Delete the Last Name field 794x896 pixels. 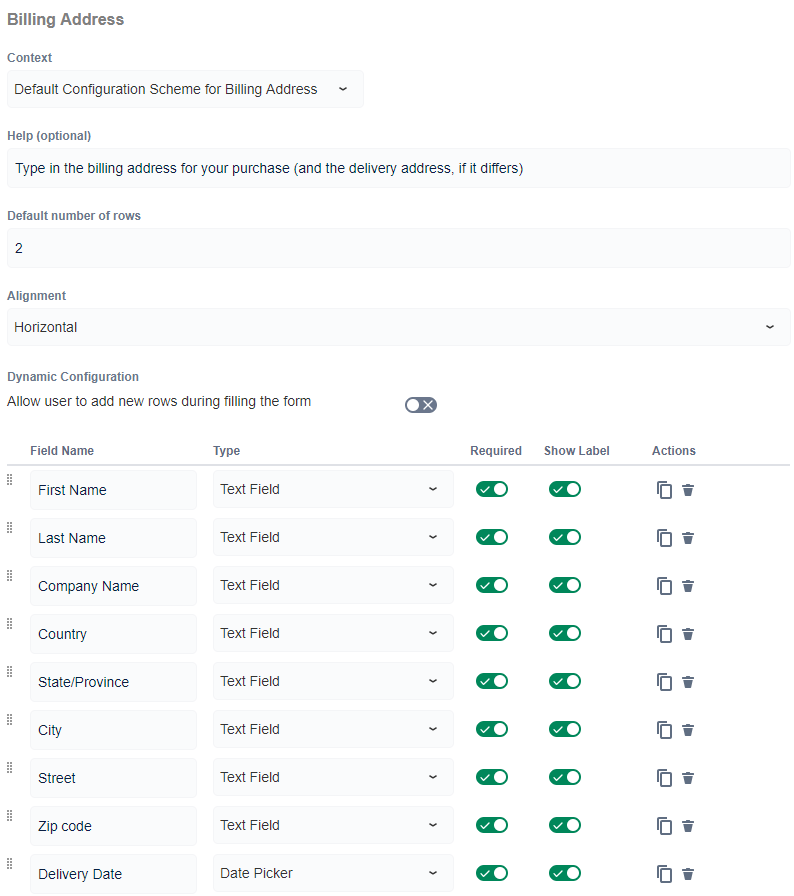688,537
